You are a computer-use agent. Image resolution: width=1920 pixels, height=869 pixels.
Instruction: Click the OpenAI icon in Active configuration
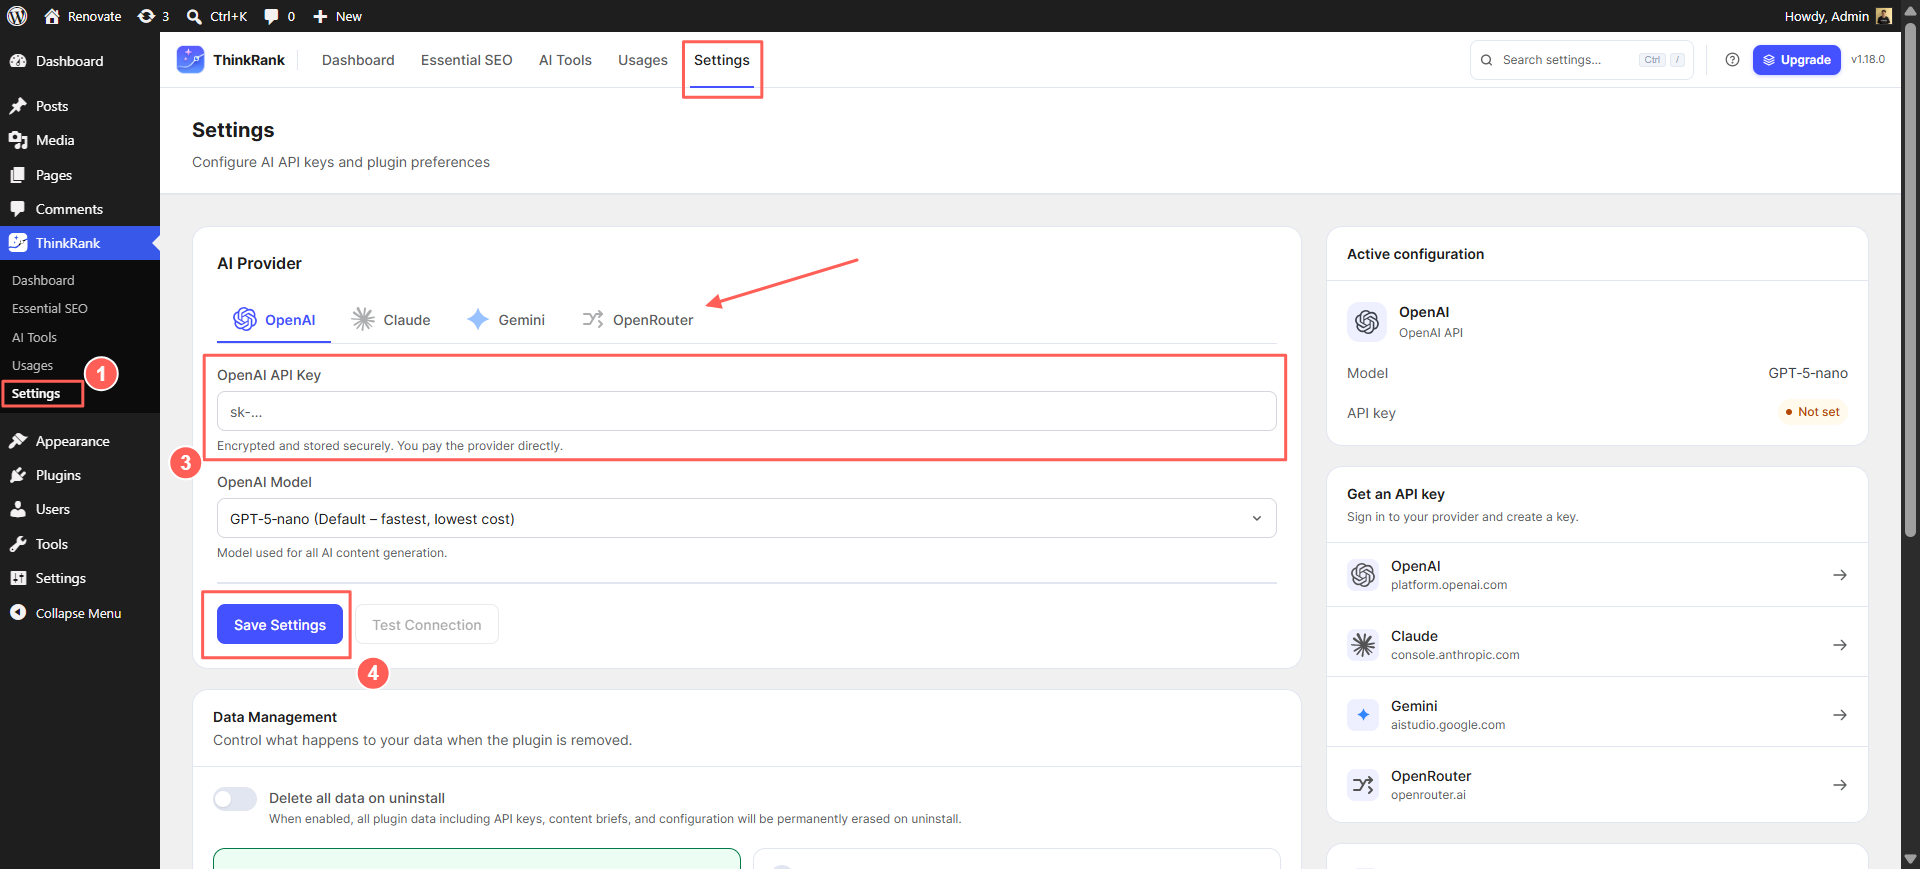click(x=1367, y=322)
